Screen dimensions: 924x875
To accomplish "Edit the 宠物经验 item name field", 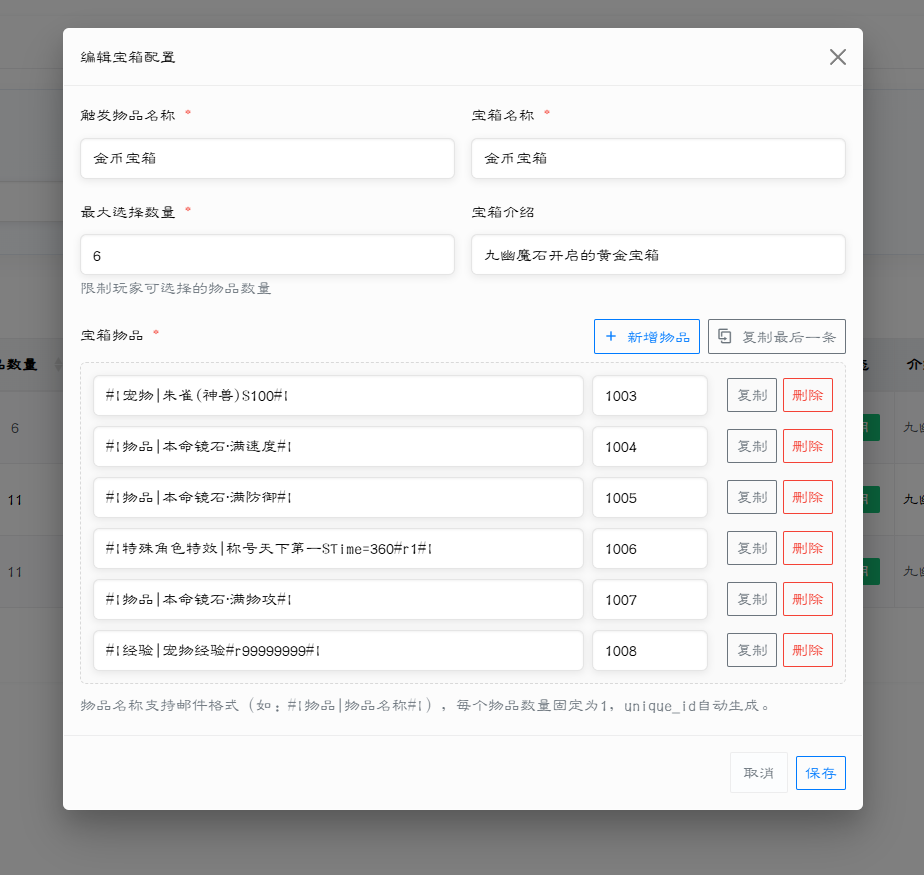I will pyautogui.click(x=338, y=651).
